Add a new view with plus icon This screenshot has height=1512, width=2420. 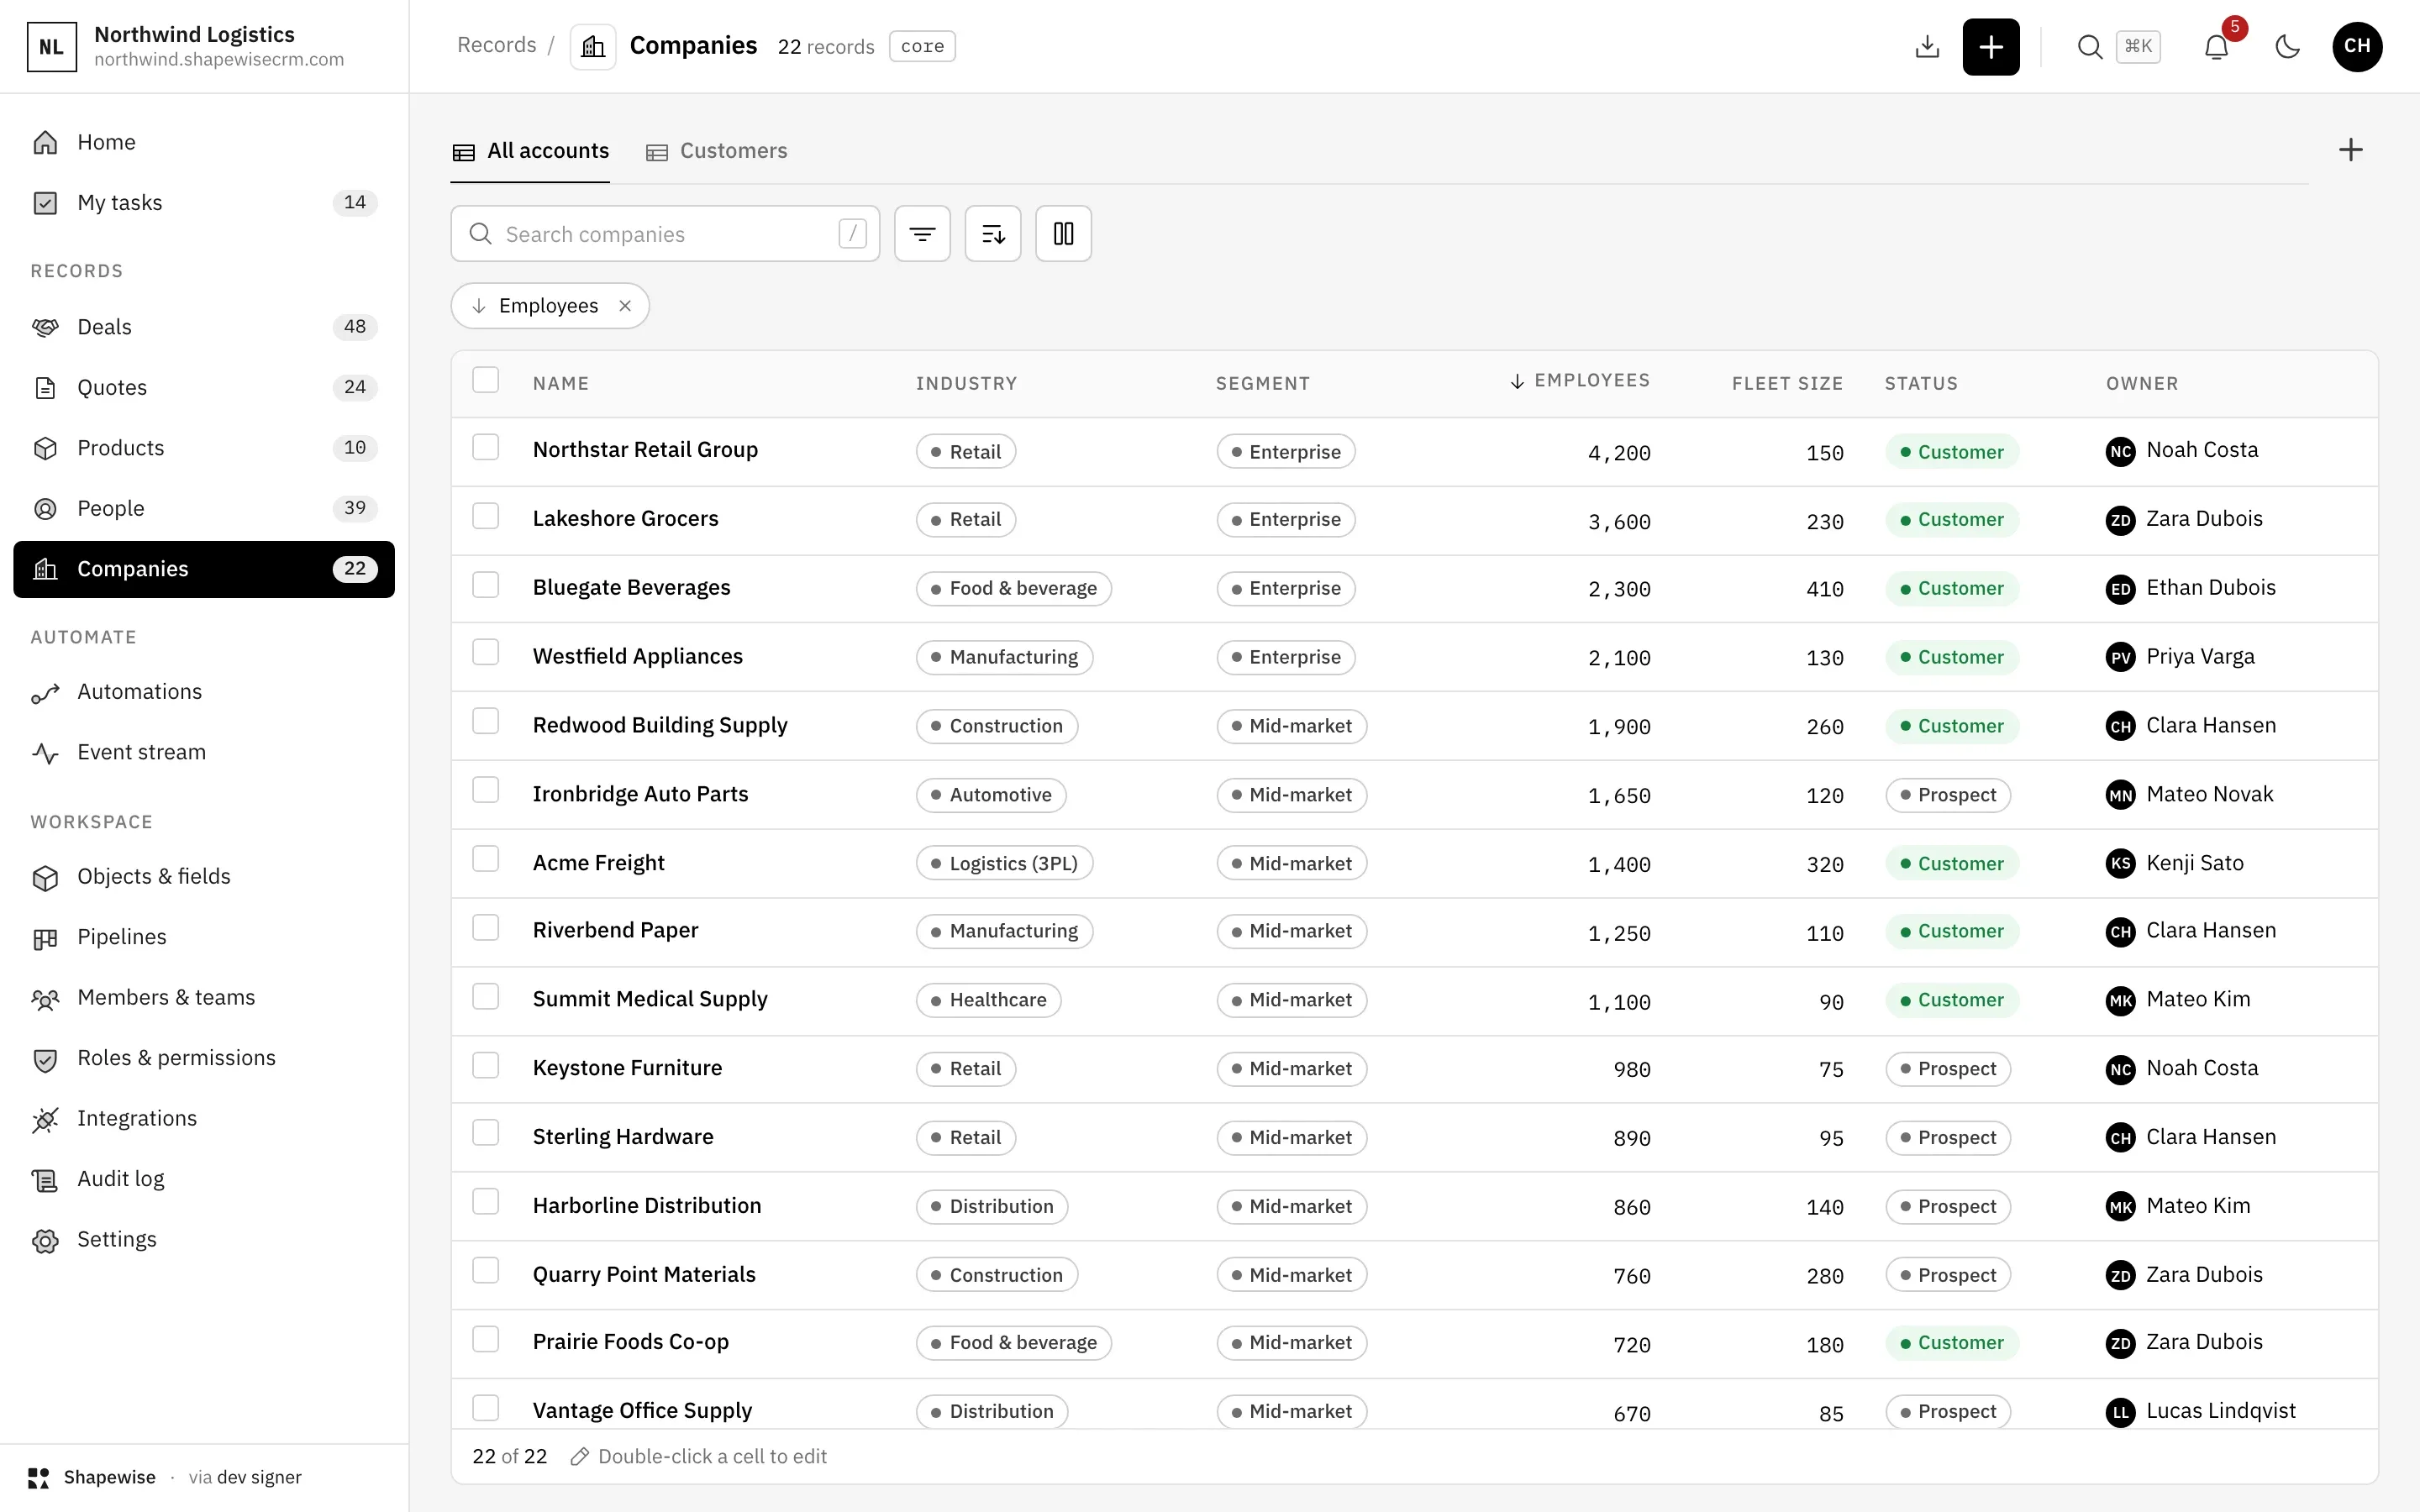(2350, 150)
